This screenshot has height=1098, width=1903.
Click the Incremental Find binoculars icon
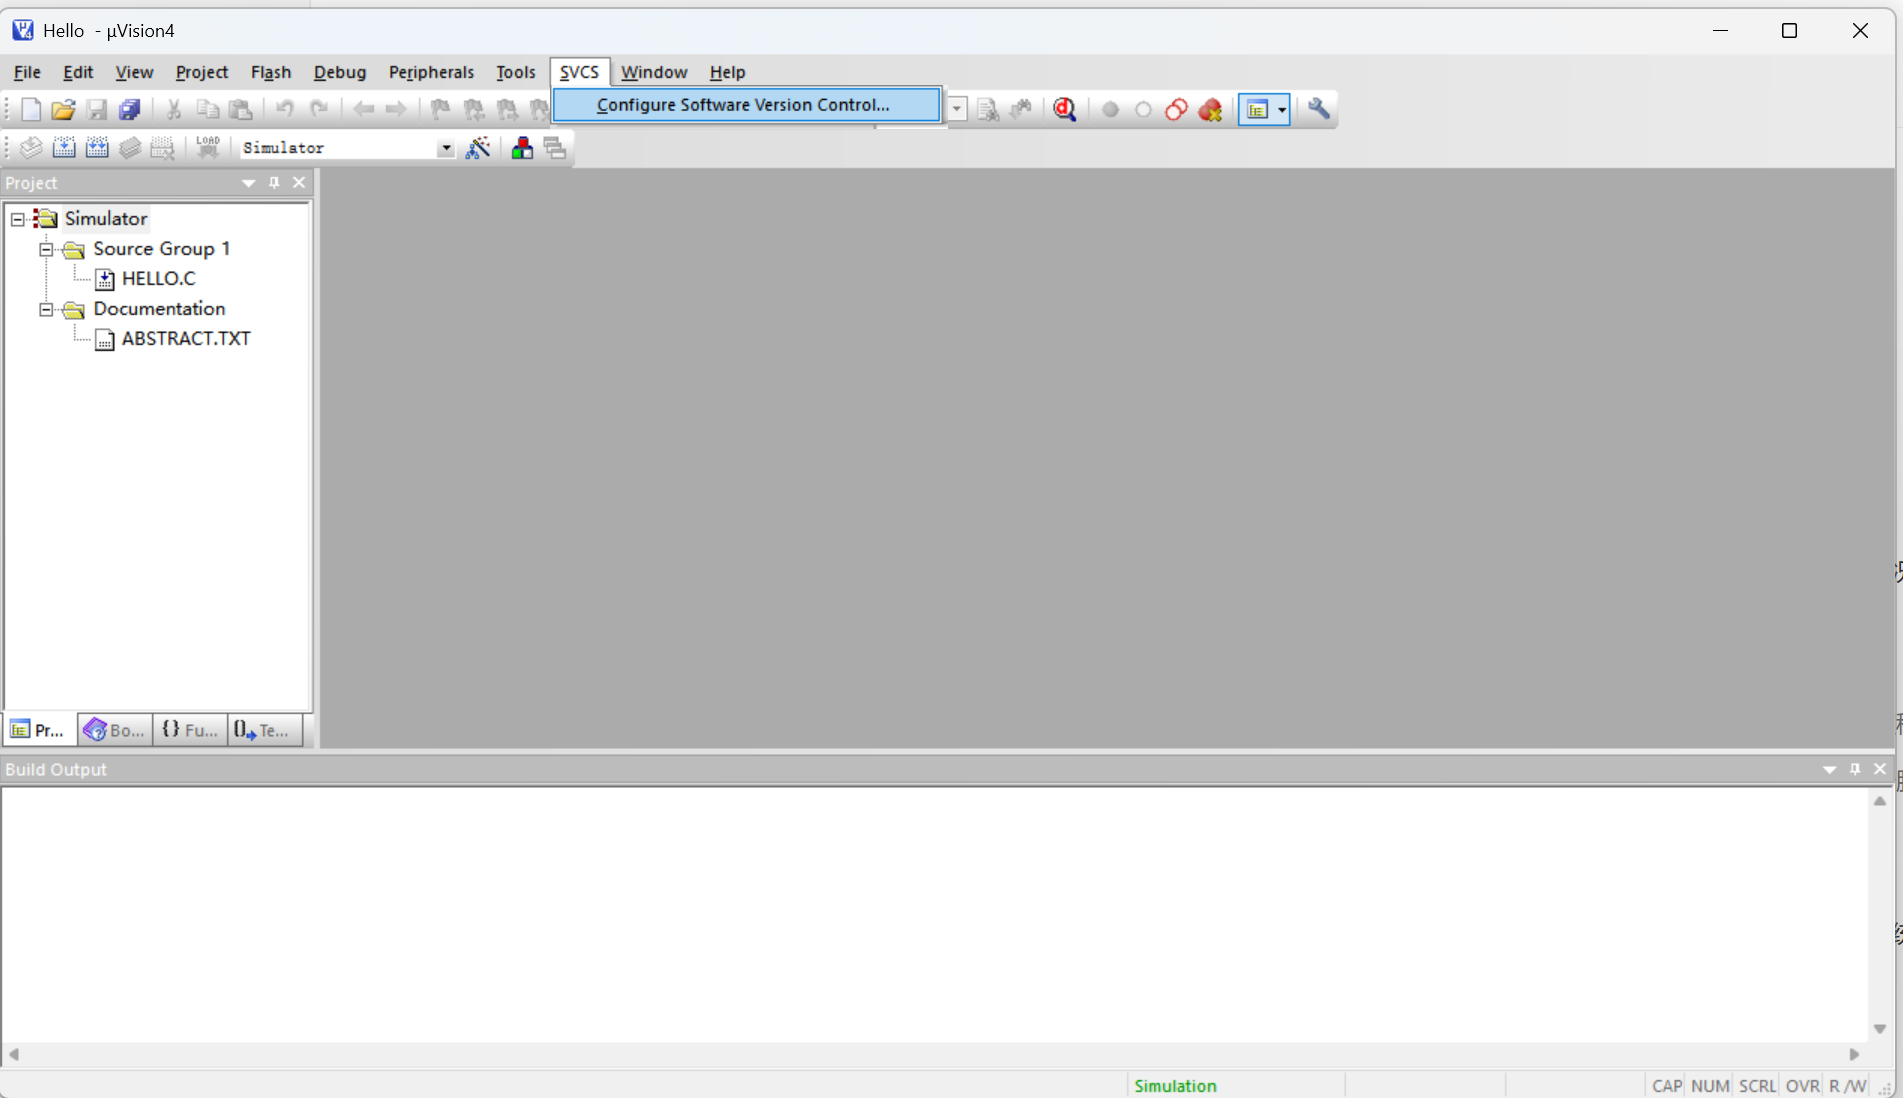coord(1021,109)
